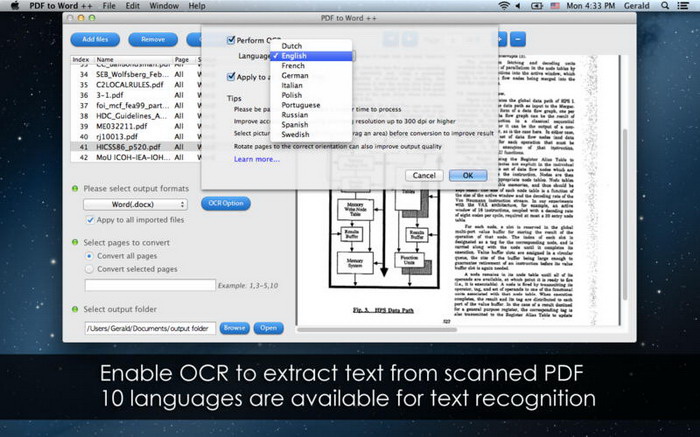700x437 pixels.
Task: Click the Open output folder button
Action: pos(268,328)
